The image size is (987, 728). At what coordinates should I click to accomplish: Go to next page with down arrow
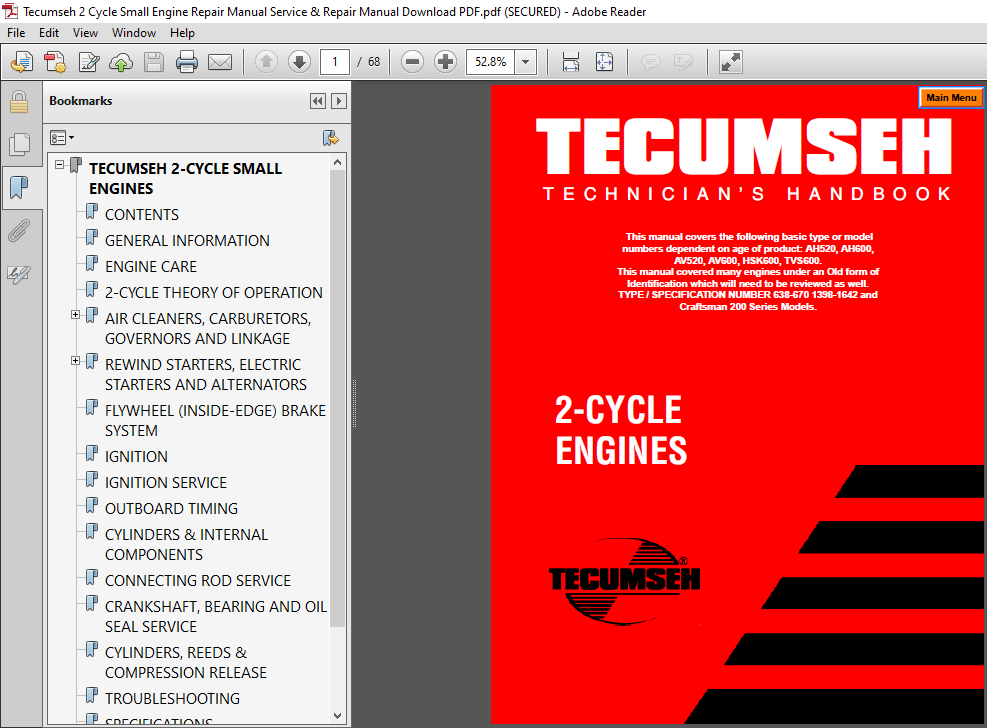pyautogui.click(x=300, y=62)
